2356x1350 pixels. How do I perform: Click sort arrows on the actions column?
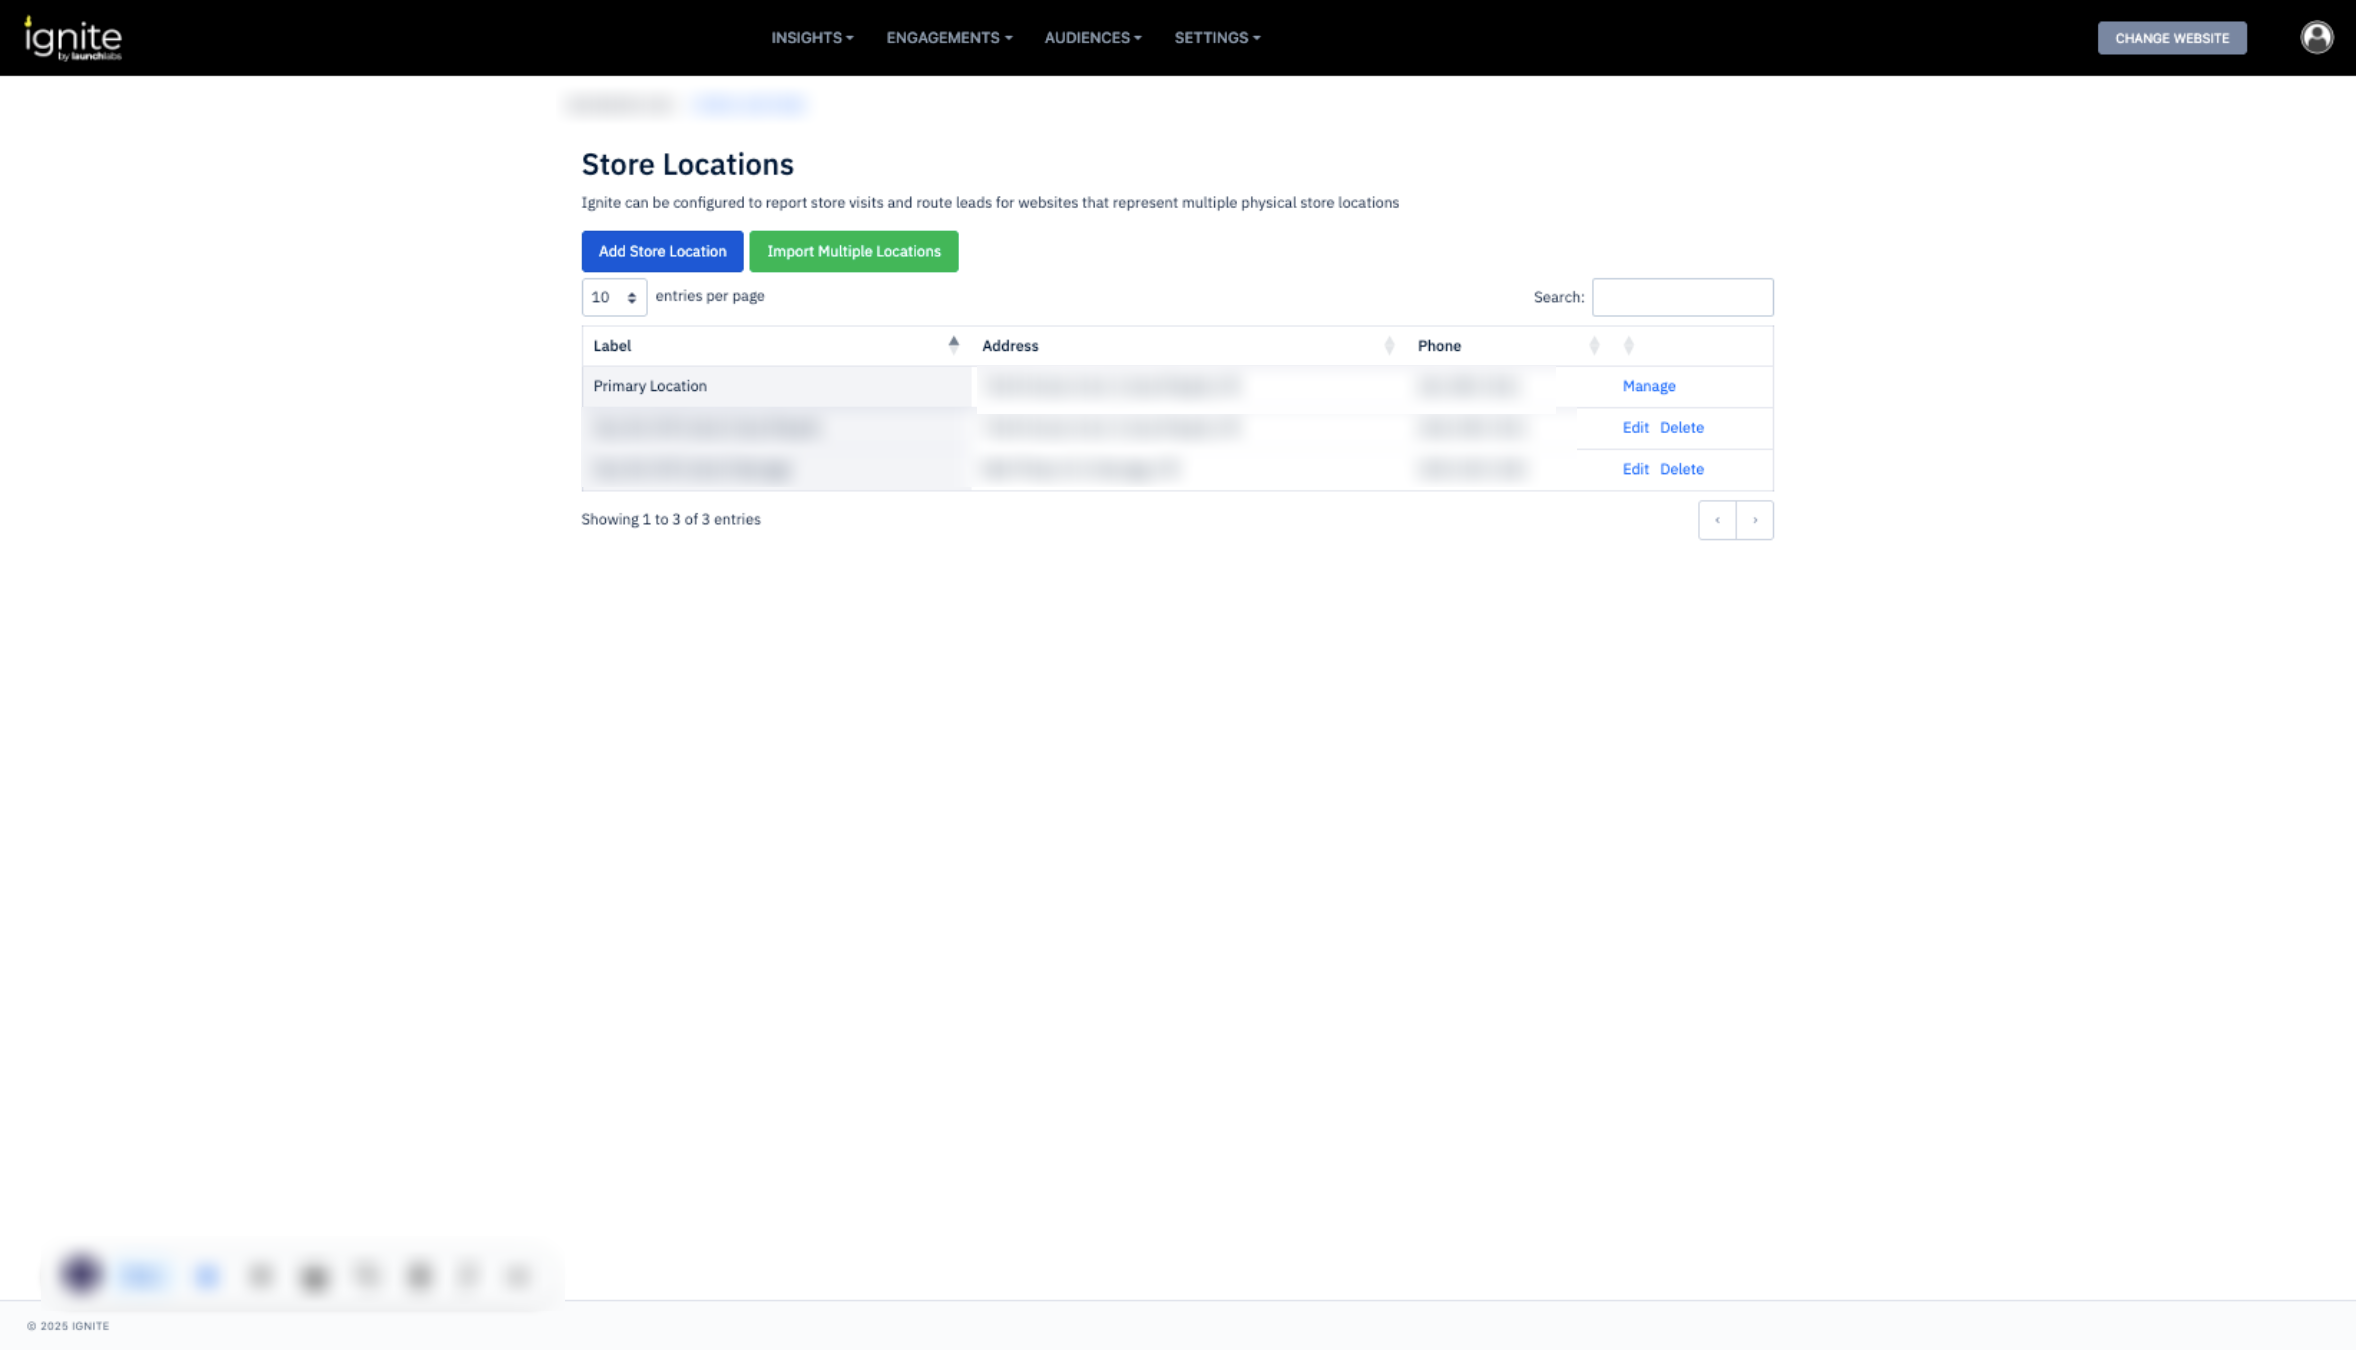click(1628, 346)
